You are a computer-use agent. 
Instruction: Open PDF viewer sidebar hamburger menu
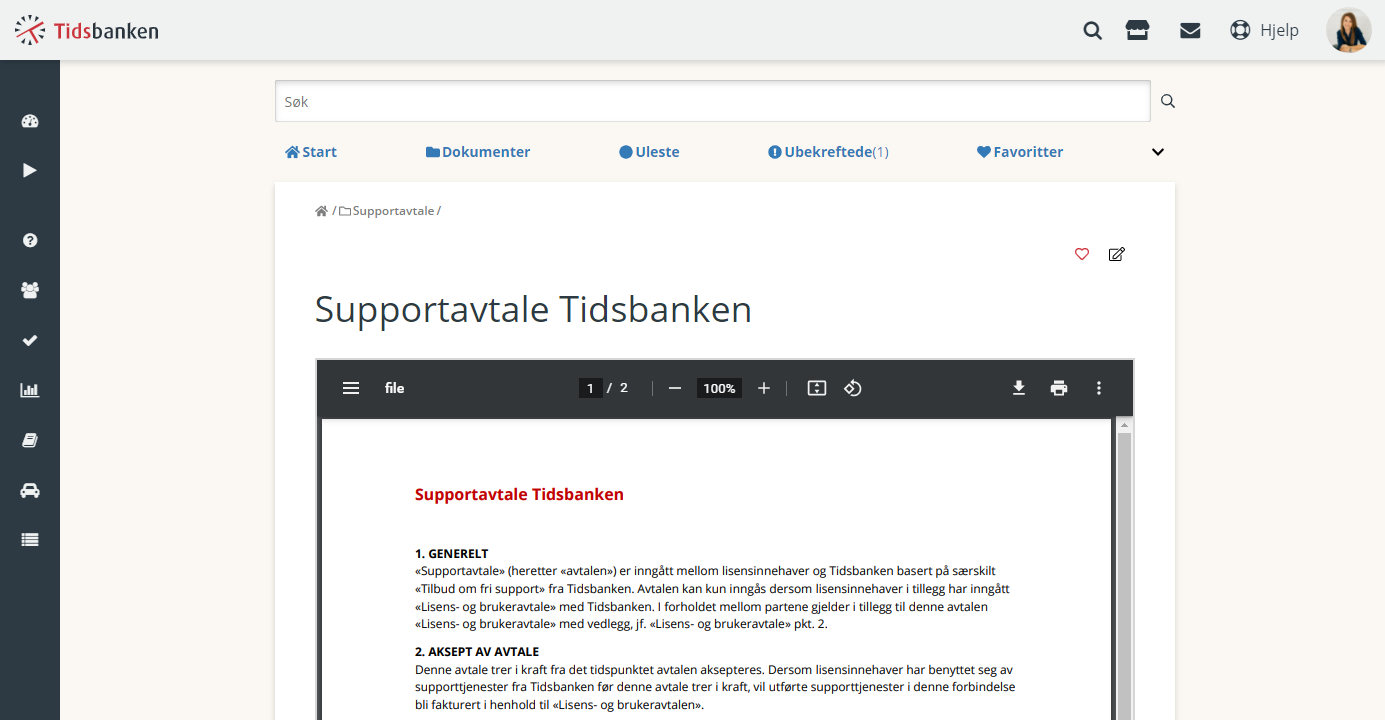[351, 388]
